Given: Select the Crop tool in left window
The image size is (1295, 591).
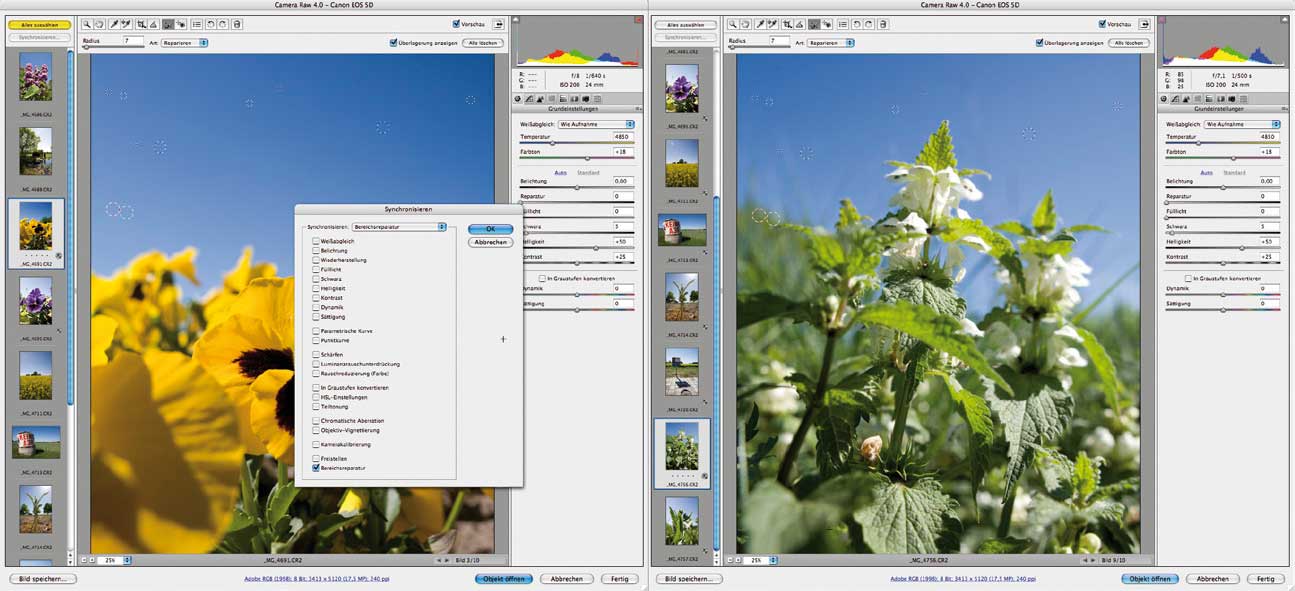Looking at the screenshot, I should point(142,23).
